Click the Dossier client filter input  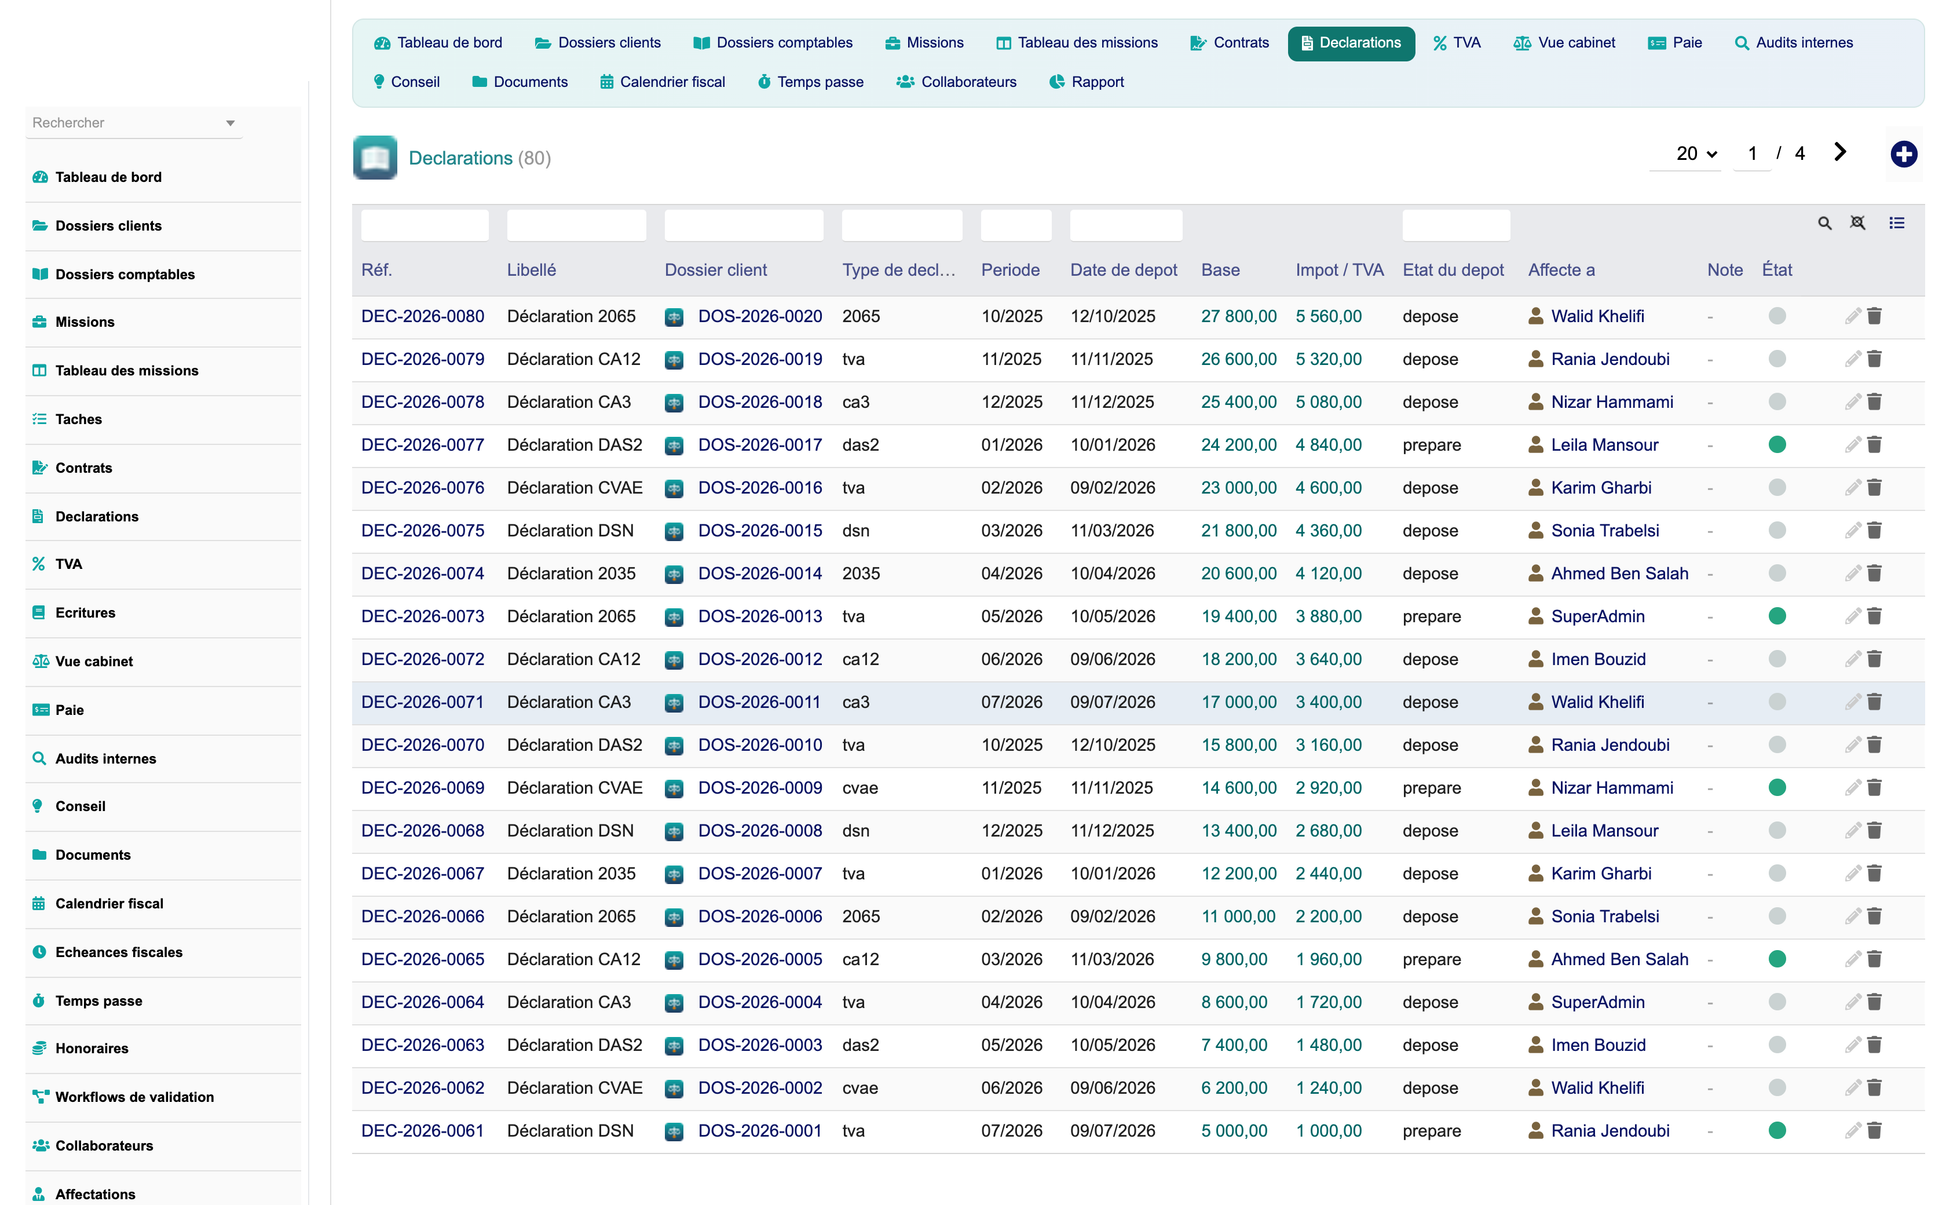744,225
